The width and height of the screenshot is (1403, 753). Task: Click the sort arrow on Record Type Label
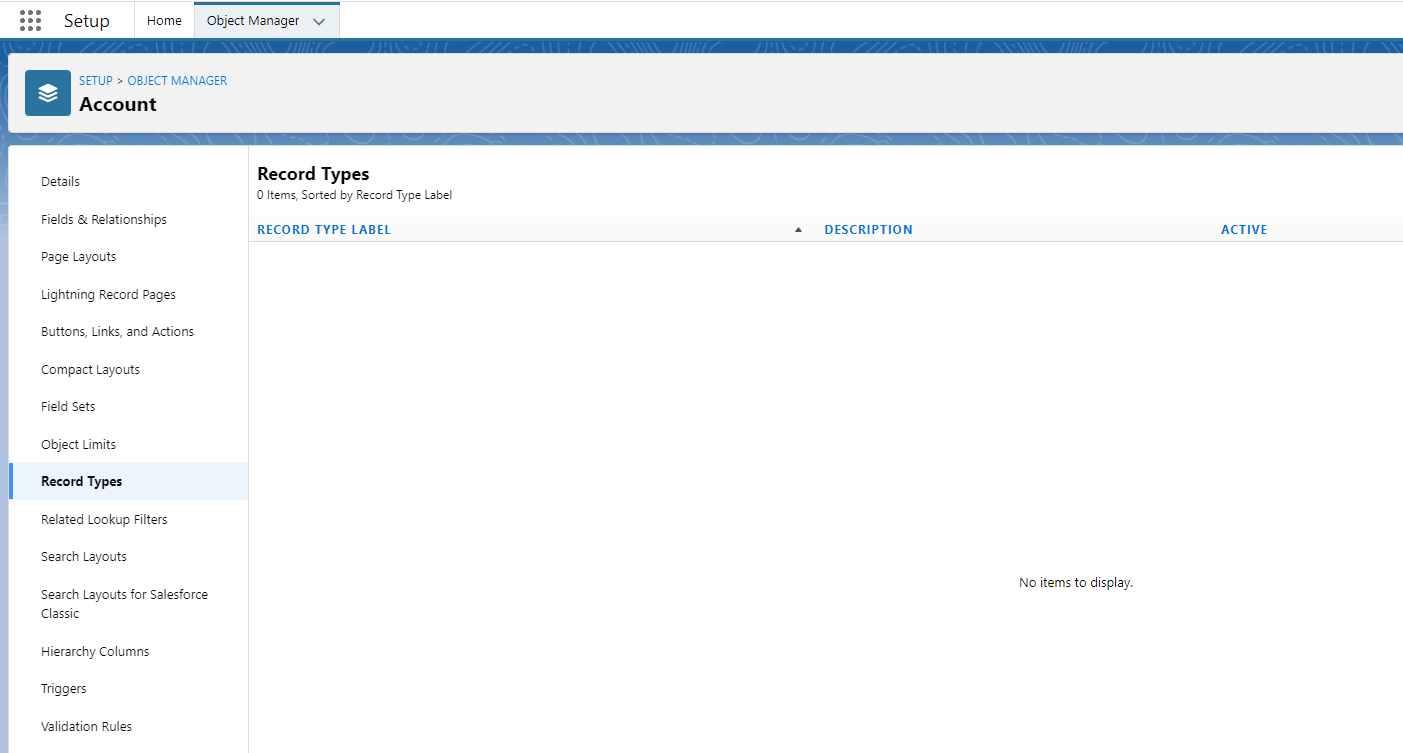pyautogui.click(x=798, y=230)
